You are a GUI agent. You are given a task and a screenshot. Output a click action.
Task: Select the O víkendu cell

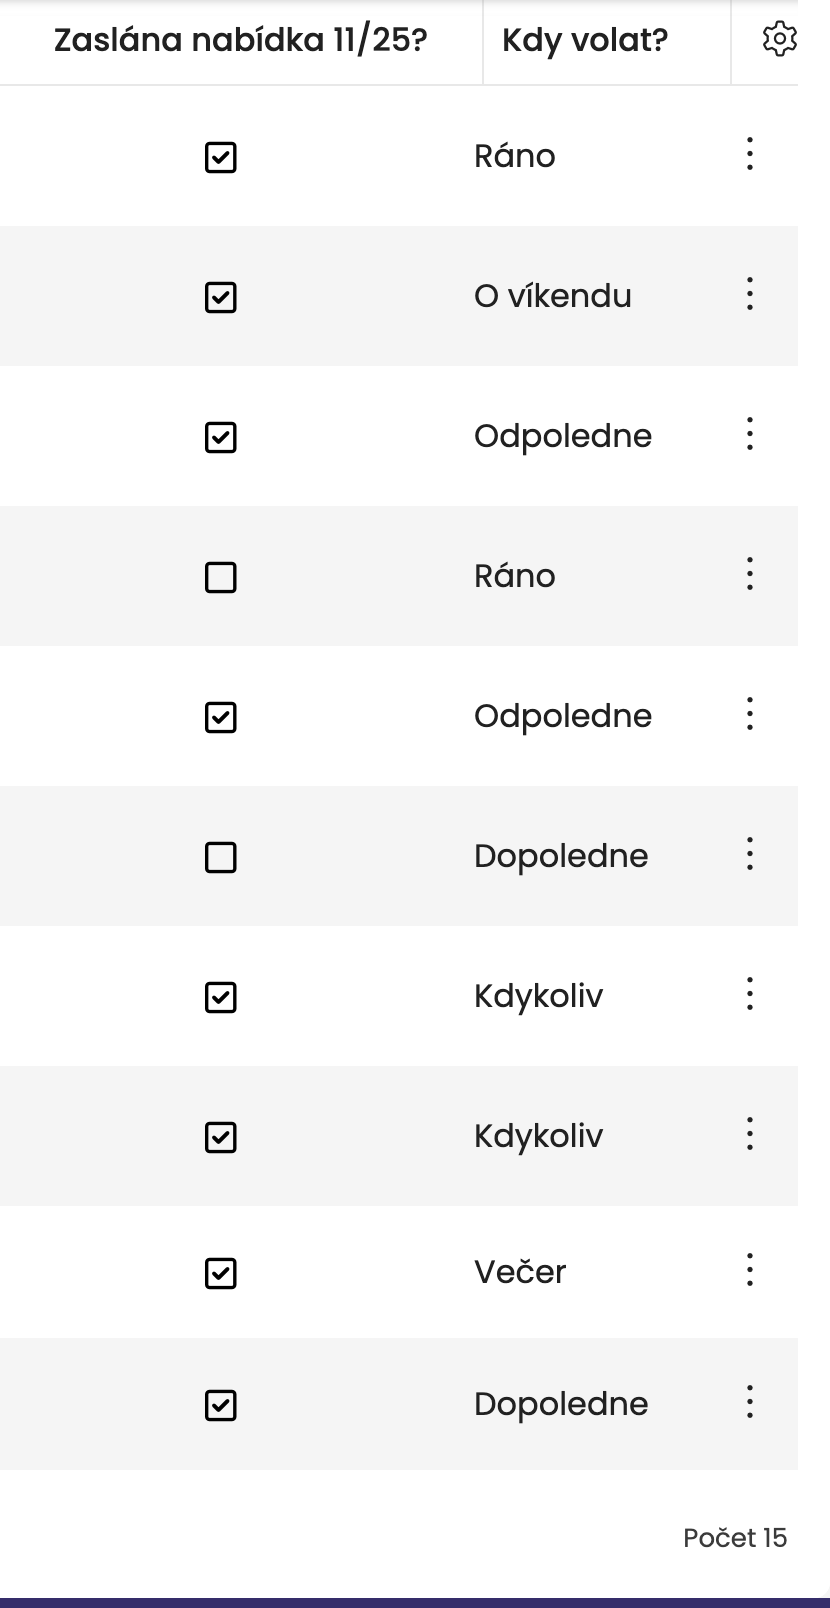(552, 296)
